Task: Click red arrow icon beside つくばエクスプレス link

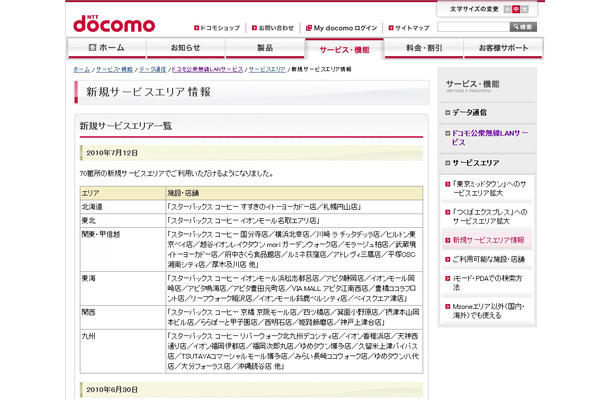Action: coord(447,212)
